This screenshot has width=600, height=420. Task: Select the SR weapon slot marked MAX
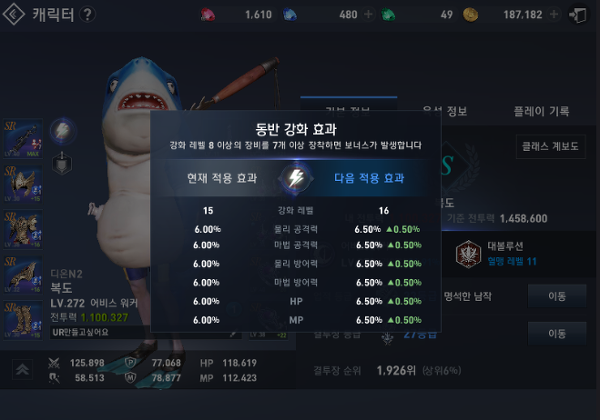click(23, 138)
